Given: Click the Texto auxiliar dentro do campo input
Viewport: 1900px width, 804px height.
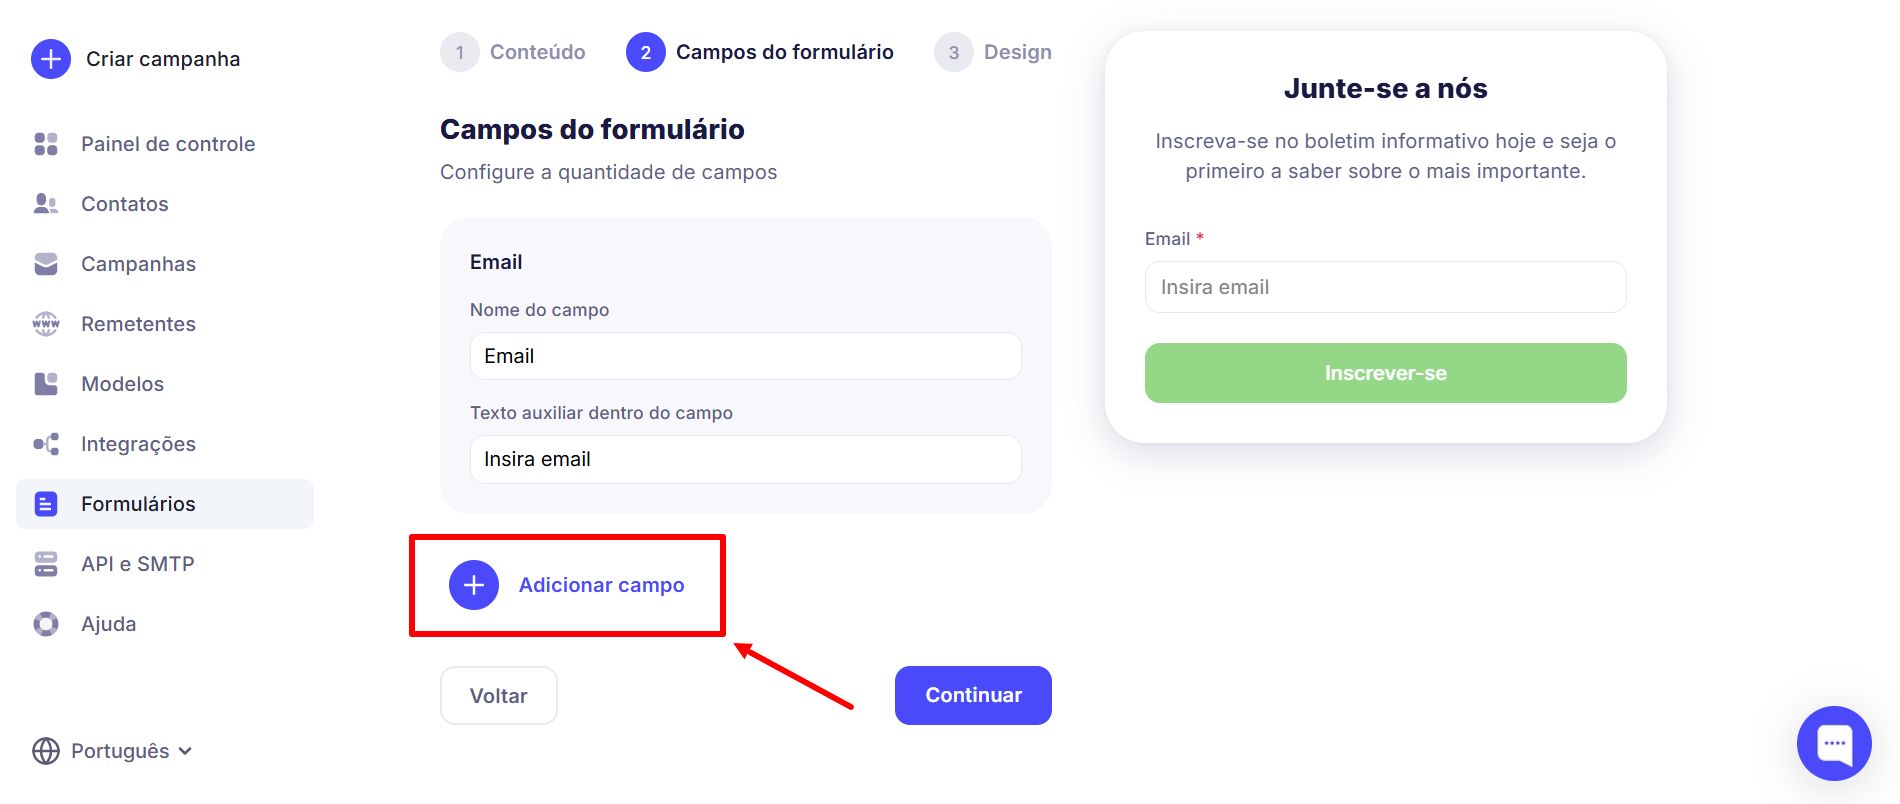Looking at the screenshot, I should 745,459.
